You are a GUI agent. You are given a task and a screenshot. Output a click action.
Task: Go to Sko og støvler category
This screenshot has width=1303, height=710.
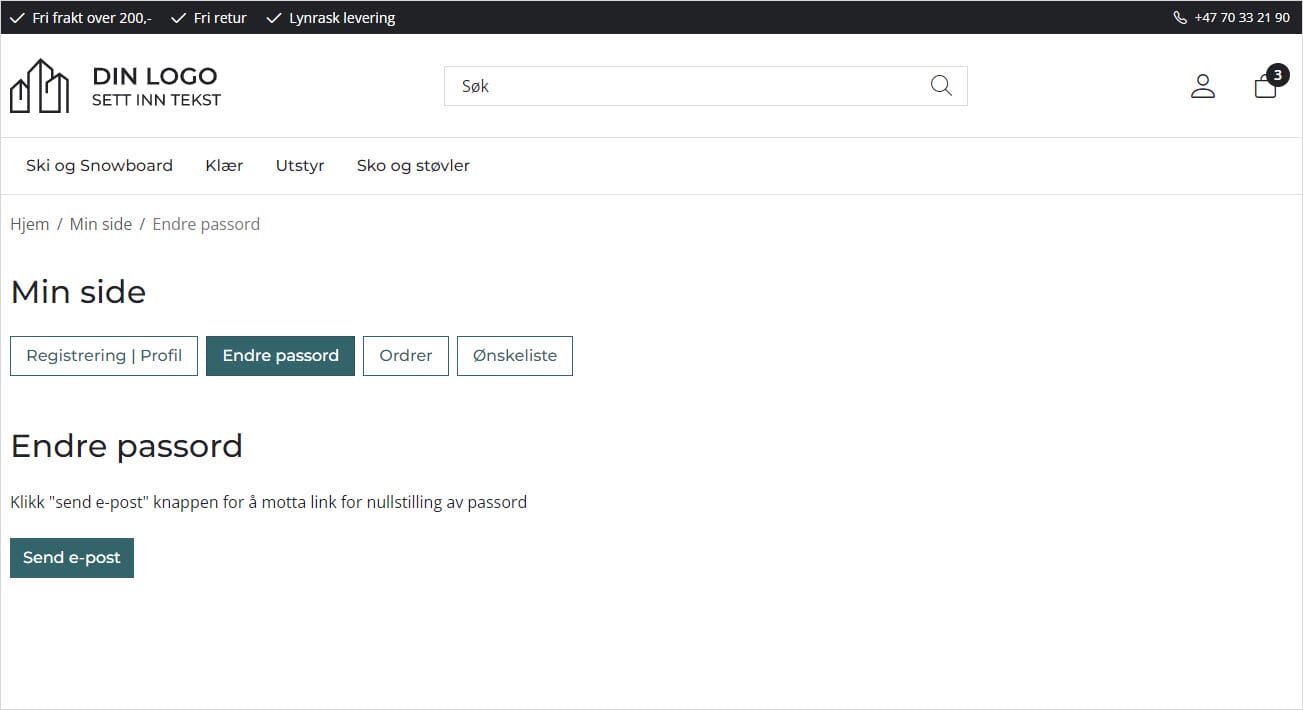coord(413,166)
